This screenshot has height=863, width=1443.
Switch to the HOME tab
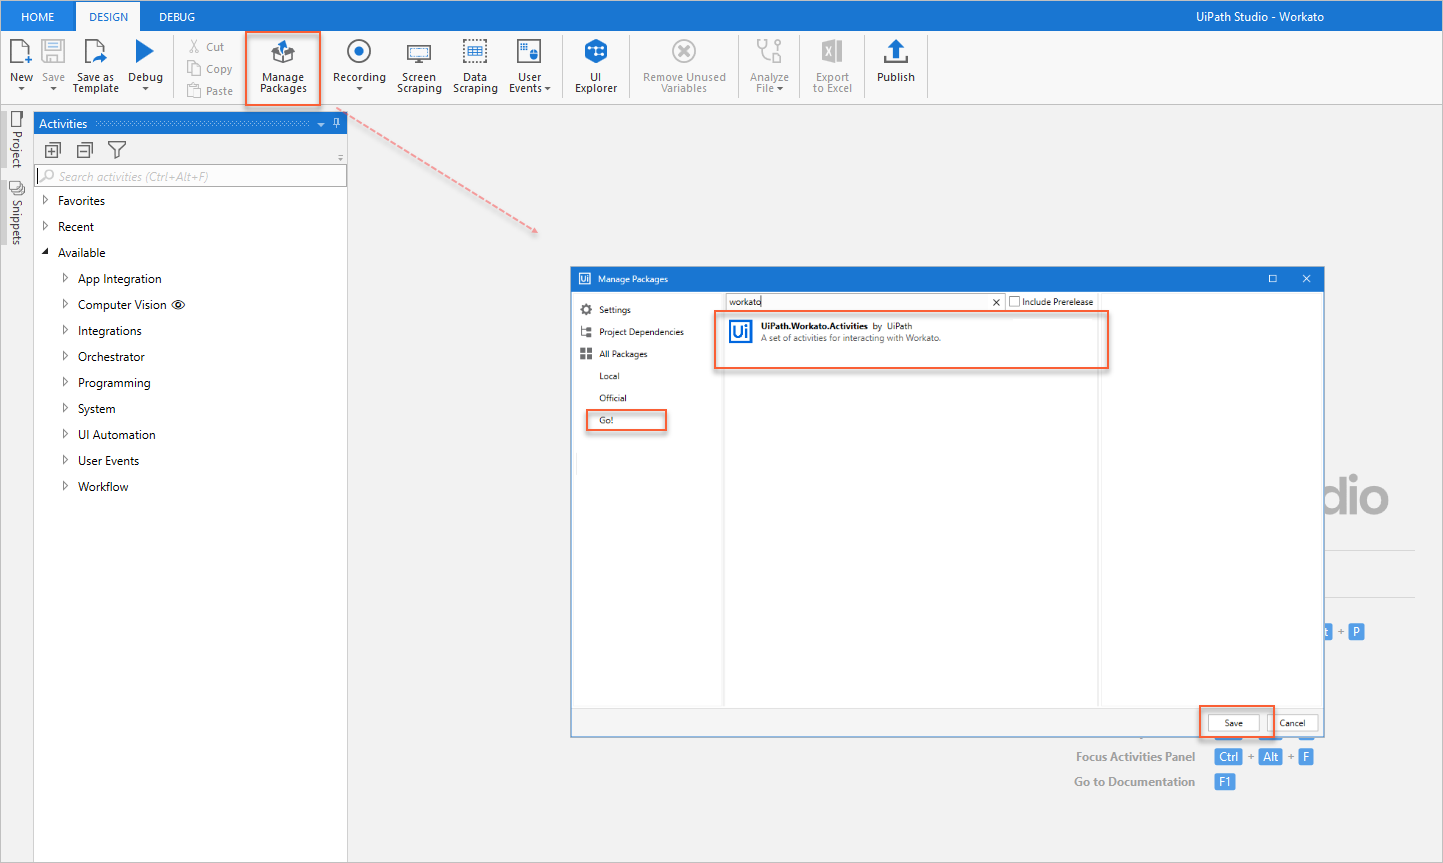[38, 17]
